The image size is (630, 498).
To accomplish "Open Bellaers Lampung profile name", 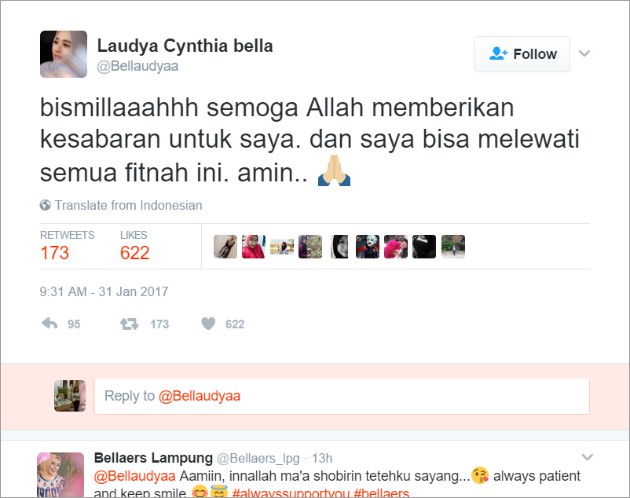I will pyautogui.click(x=153, y=457).
